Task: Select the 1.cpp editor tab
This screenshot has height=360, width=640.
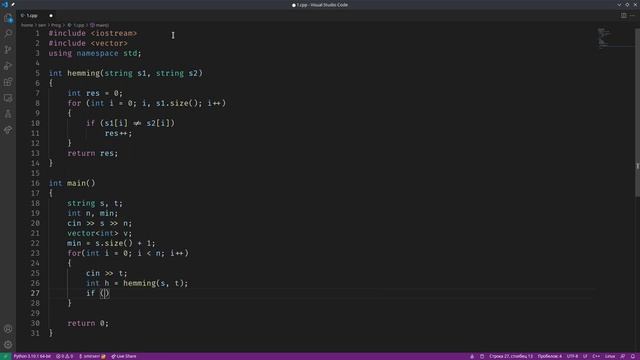Action: (36, 16)
